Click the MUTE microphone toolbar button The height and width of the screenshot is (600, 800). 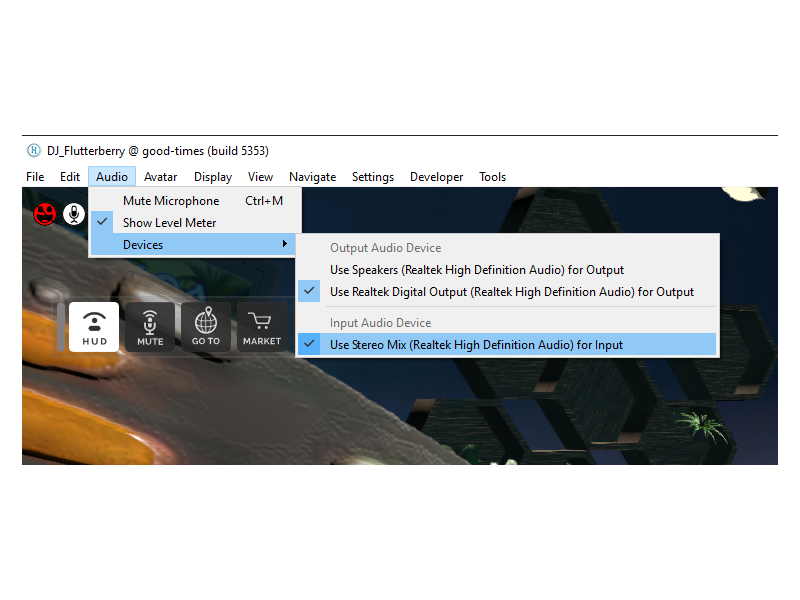click(150, 327)
